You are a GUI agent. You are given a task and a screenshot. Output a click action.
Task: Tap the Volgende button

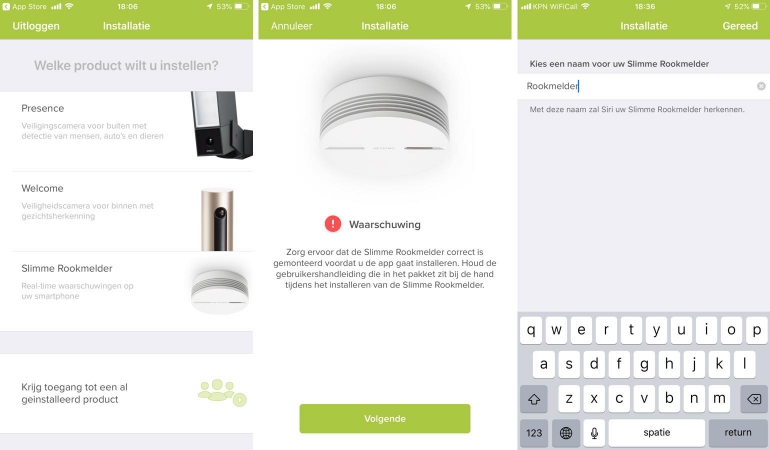pyautogui.click(x=385, y=419)
